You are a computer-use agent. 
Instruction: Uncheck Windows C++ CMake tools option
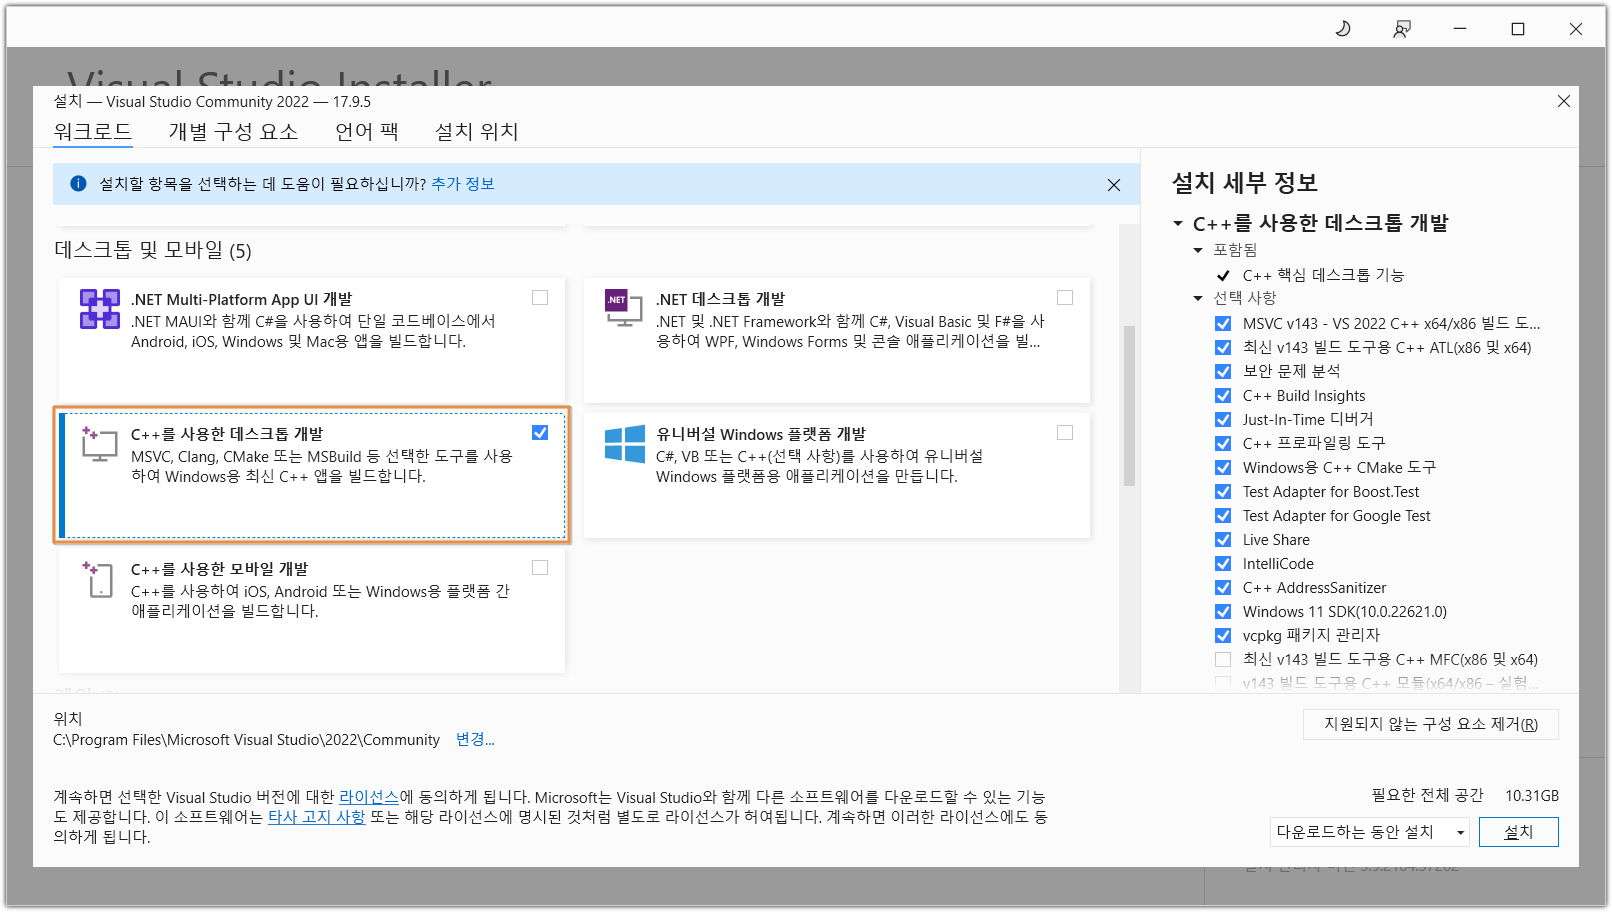tap(1223, 468)
